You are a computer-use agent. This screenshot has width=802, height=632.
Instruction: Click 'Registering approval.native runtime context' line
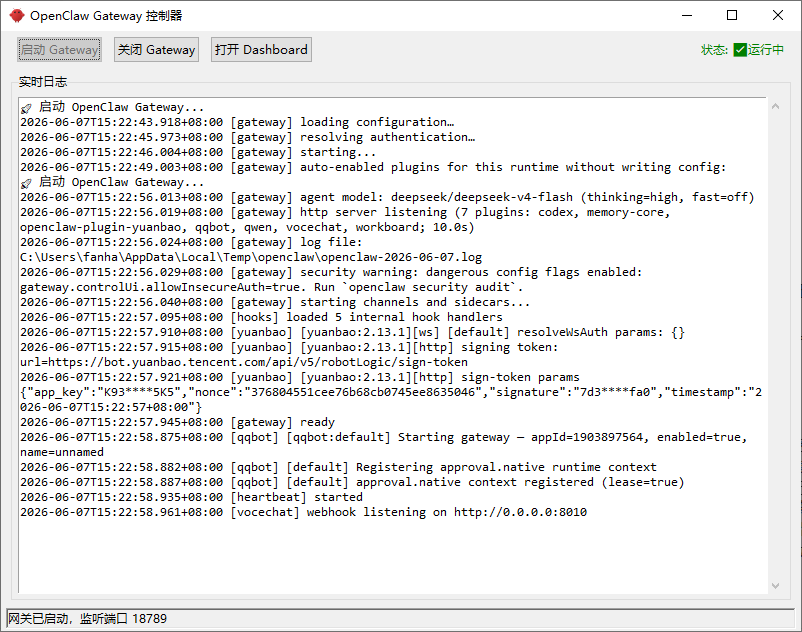[338, 467]
